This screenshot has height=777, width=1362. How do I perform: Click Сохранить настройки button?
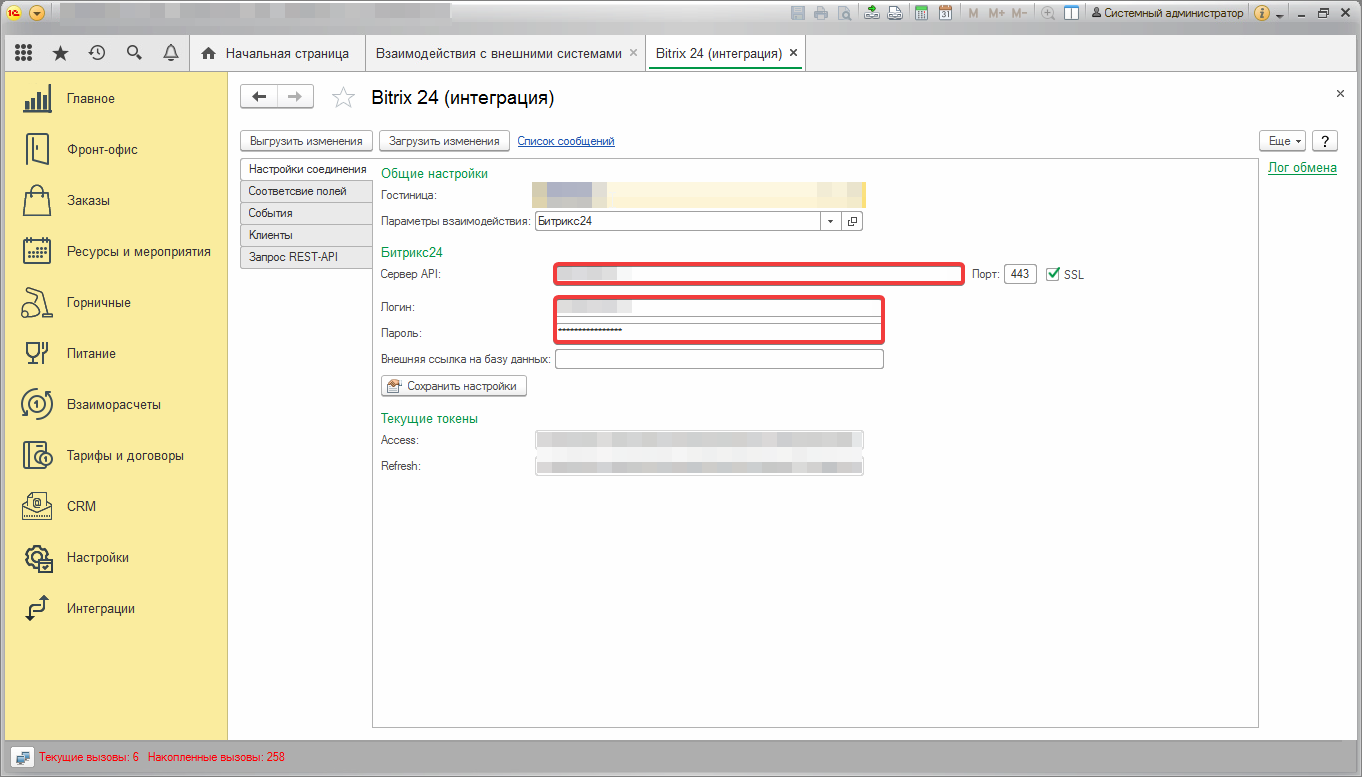(454, 386)
